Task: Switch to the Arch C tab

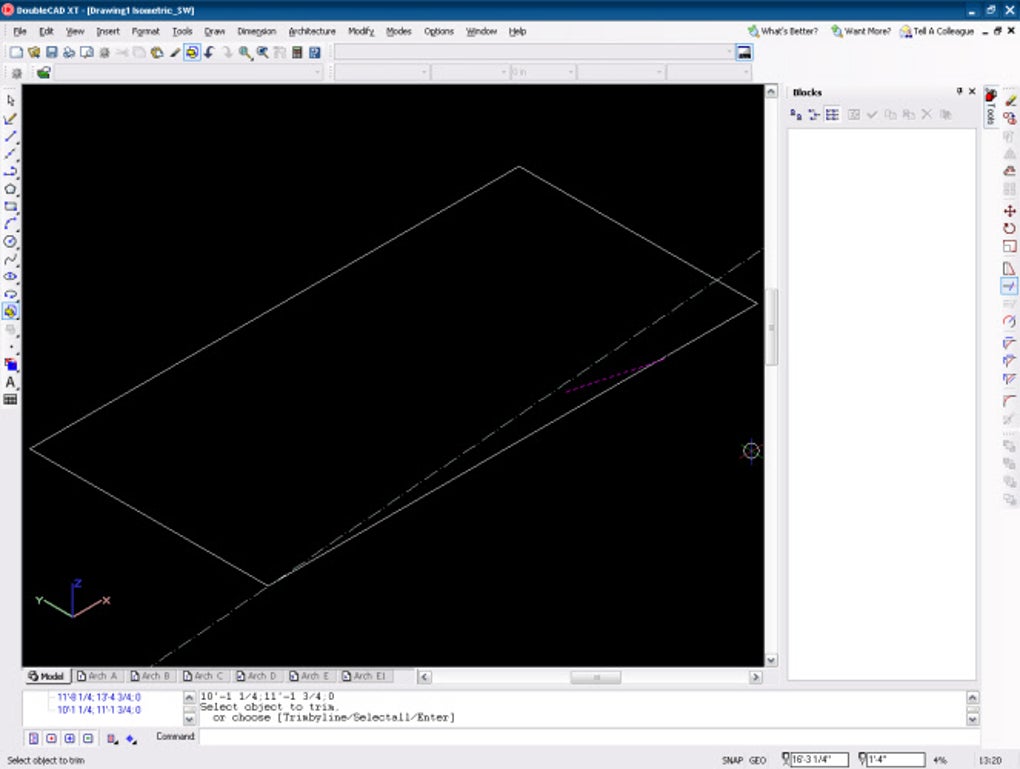Action: 203,676
